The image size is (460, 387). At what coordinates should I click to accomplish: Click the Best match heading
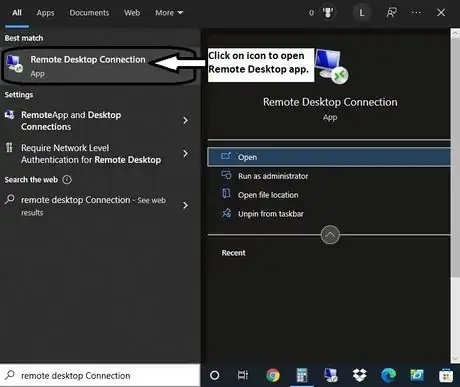(x=24, y=38)
